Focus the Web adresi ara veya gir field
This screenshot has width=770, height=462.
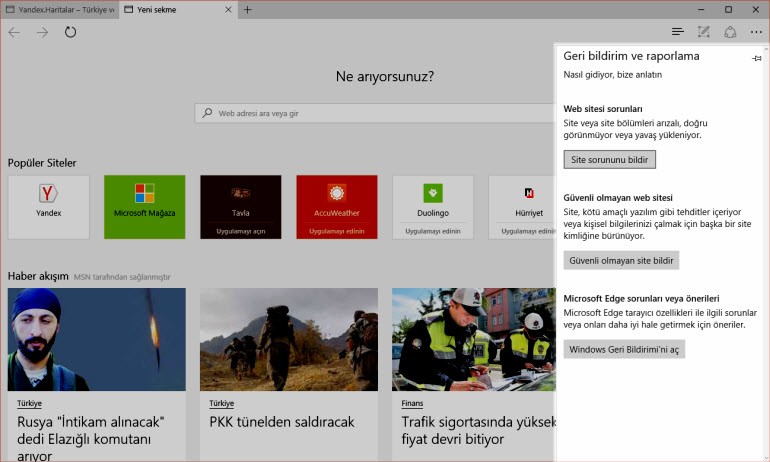(x=374, y=113)
